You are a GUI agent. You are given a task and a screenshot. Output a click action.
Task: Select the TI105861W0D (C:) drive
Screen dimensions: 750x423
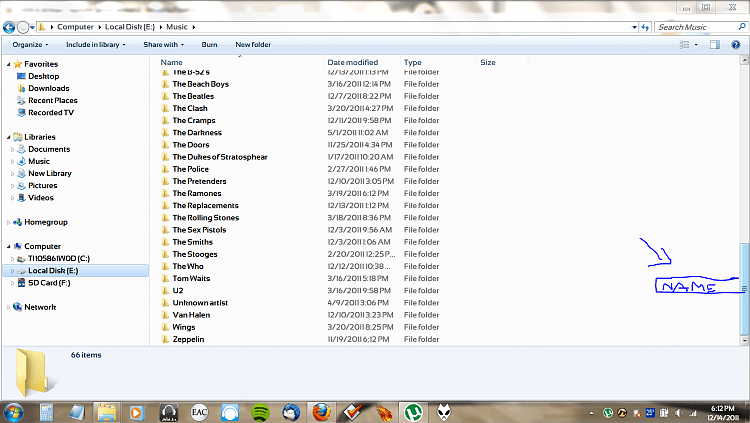[x=59, y=258]
